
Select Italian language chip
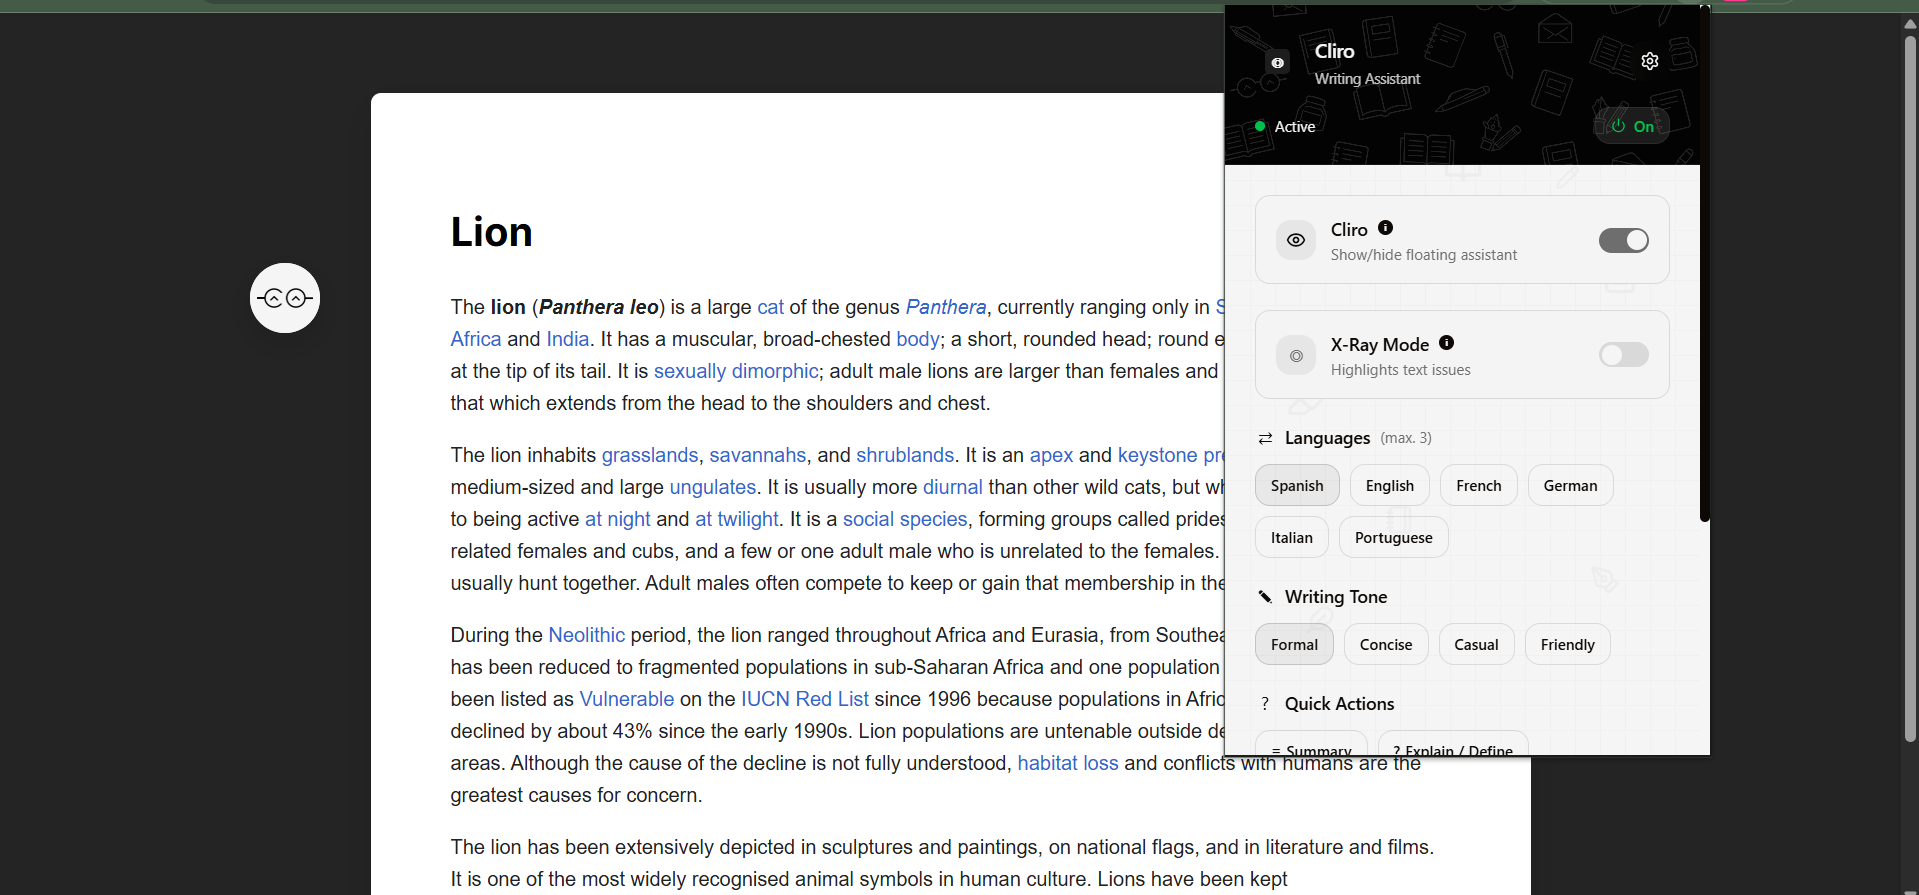click(1292, 537)
